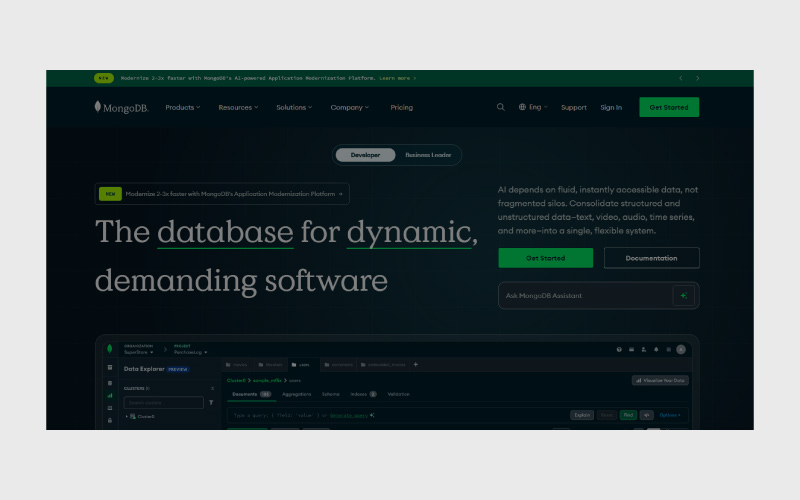Go to previous announcement banner
The width and height of the screenshot is (800, 500).
(681, 78)
